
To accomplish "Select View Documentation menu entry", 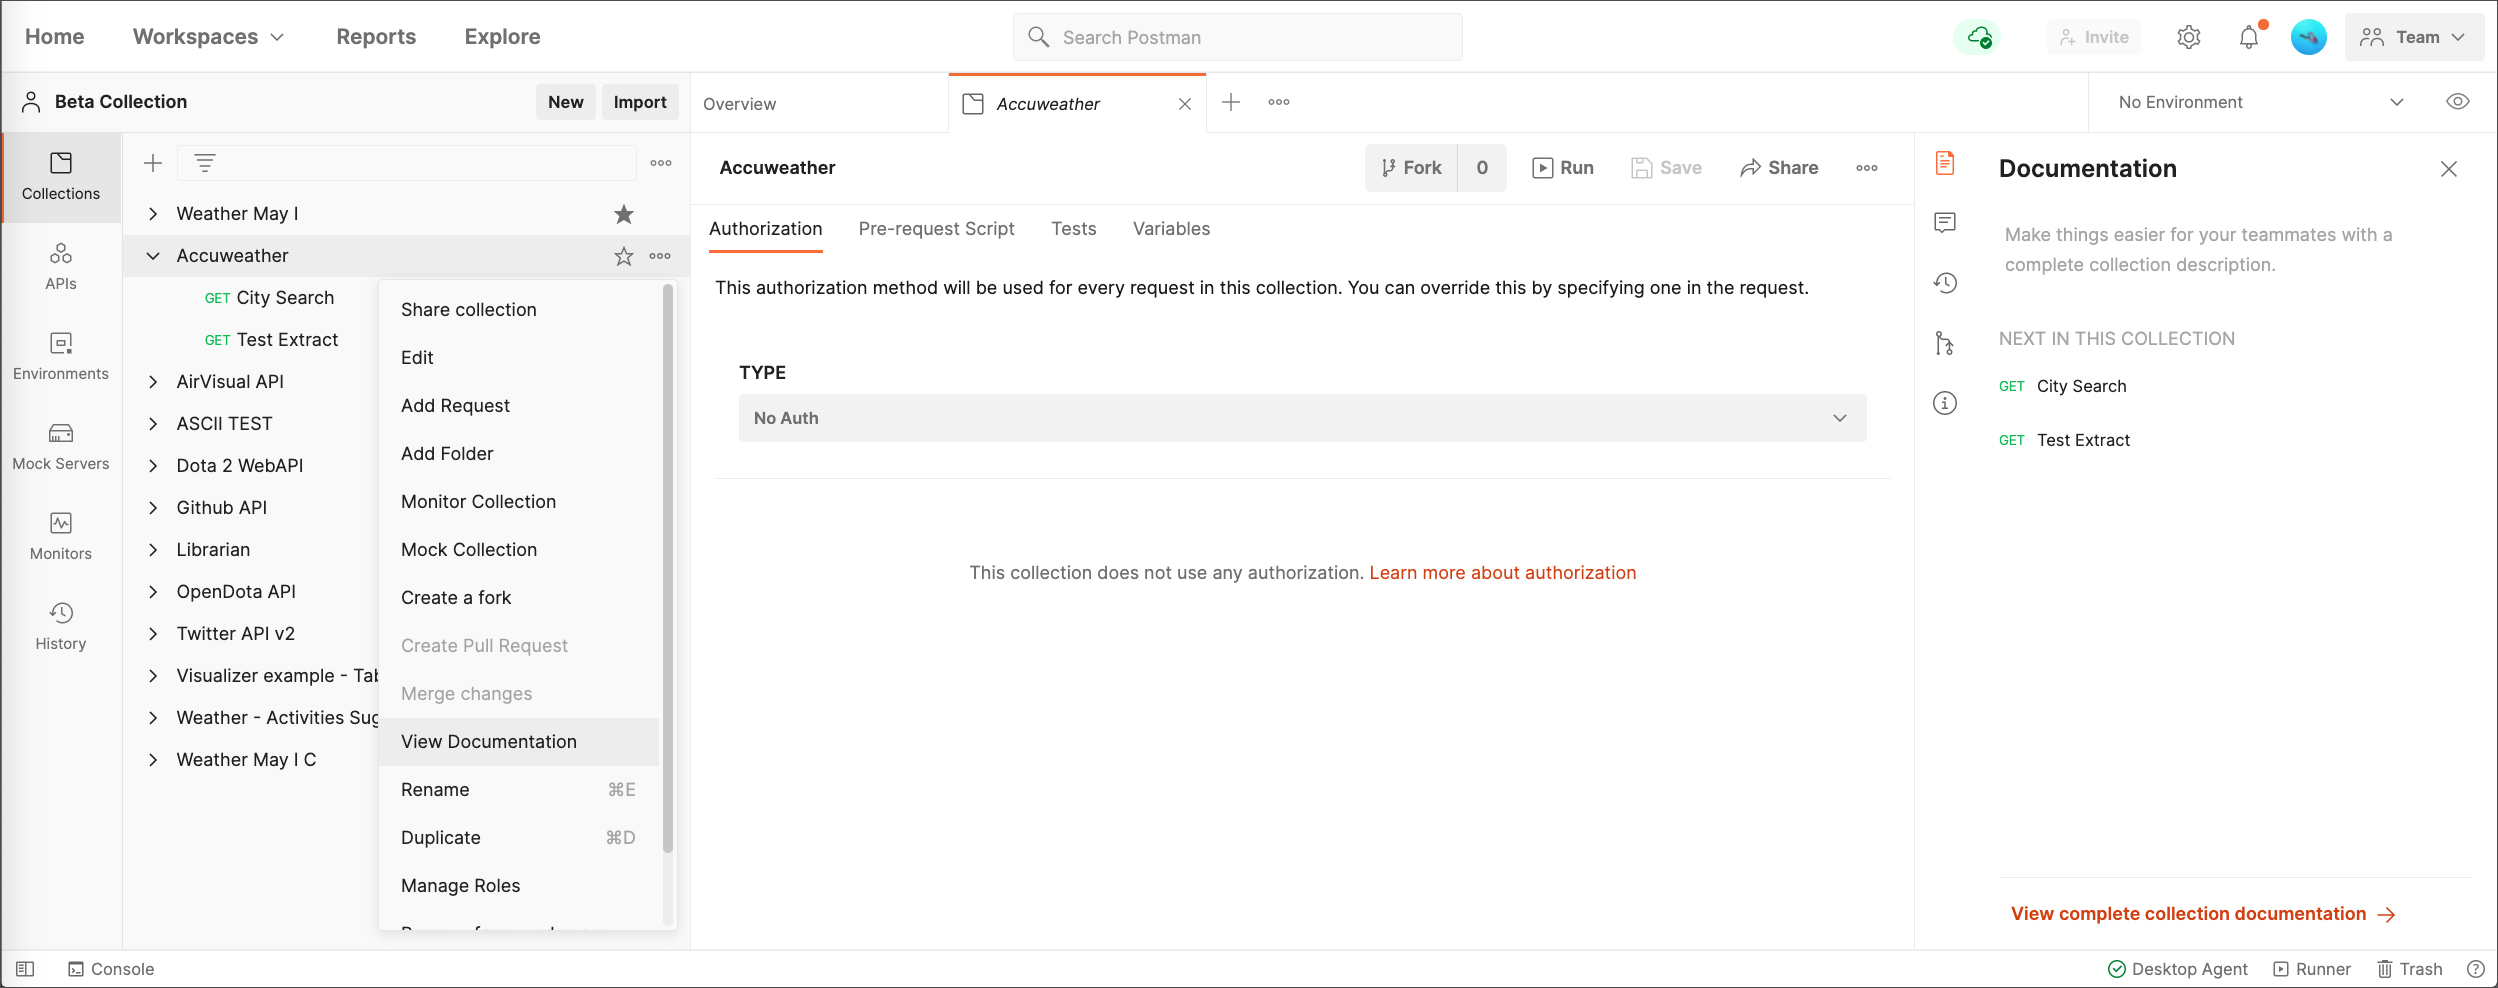I will [519, 742].
